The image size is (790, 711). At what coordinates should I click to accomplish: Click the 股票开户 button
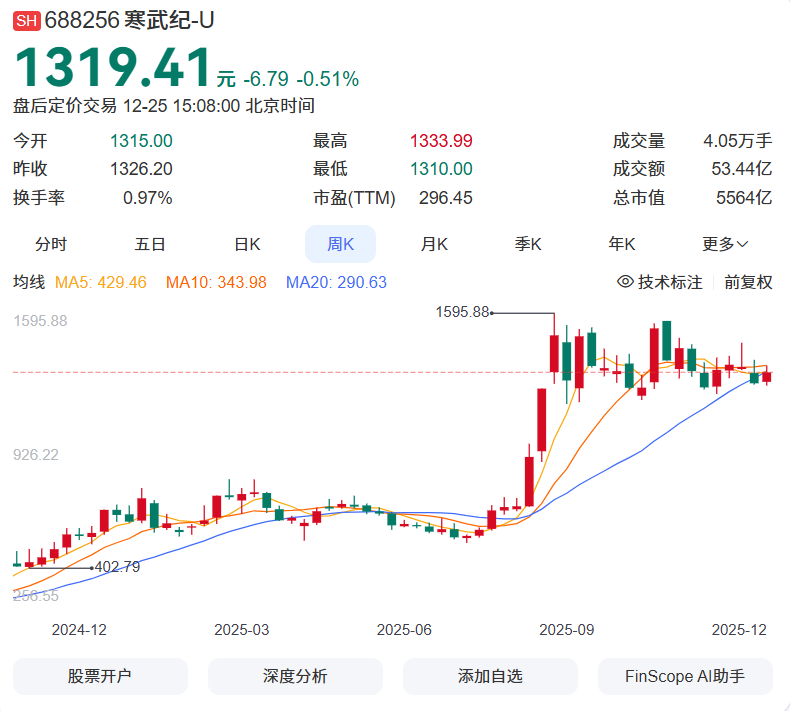coord(100,676)
